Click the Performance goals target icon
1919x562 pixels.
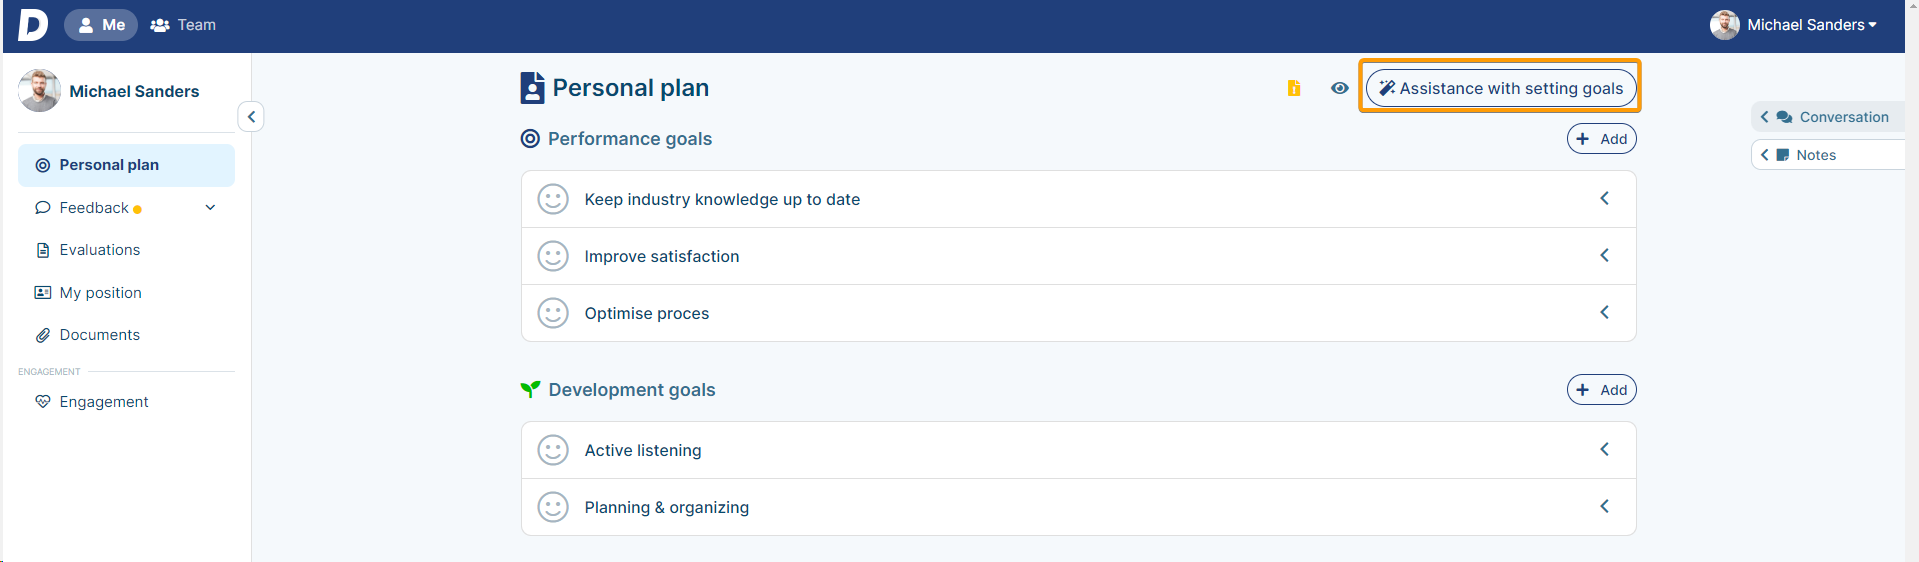(530, 139)
